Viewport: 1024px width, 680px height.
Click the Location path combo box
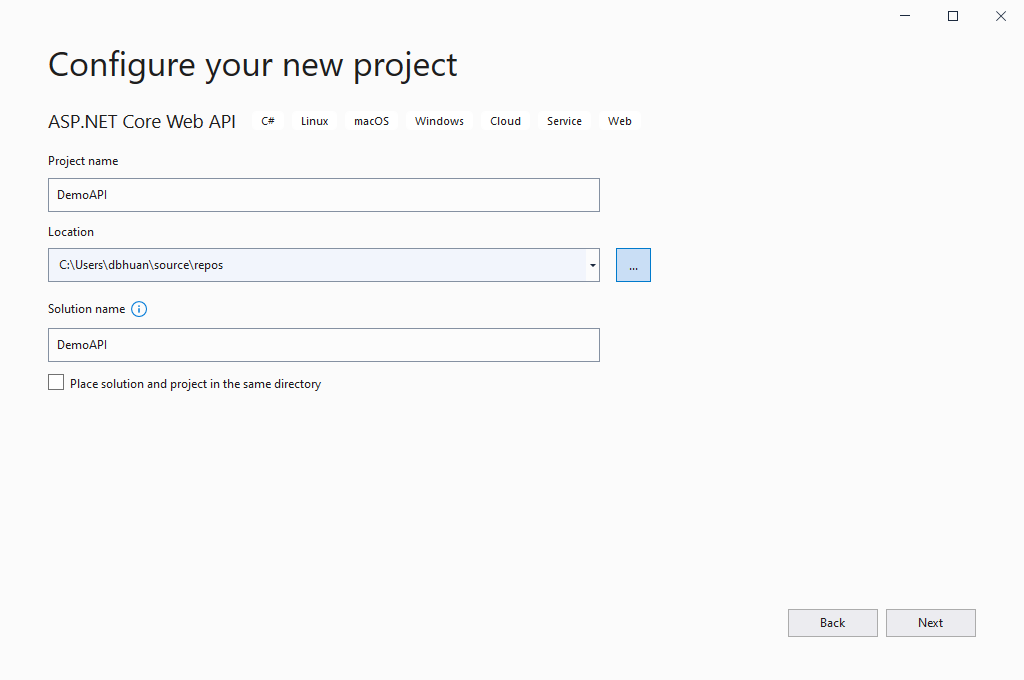click(316, 265)
